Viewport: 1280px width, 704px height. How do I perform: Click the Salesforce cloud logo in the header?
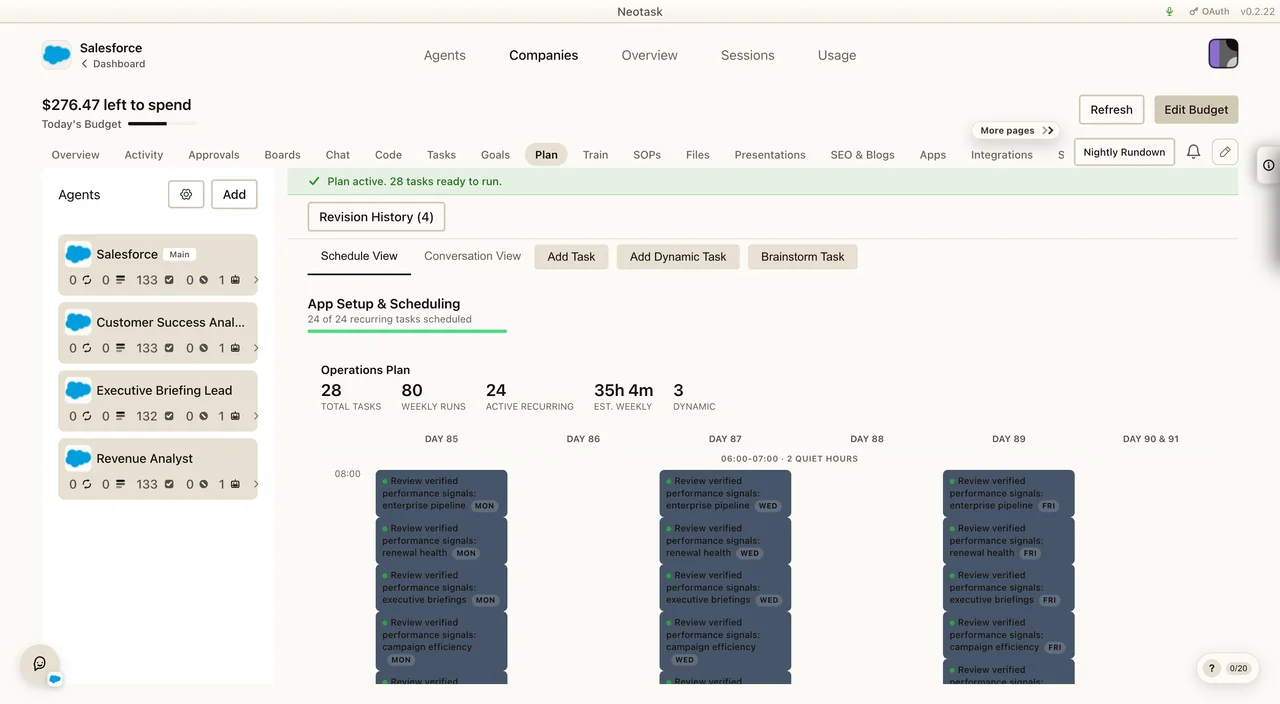56,54
